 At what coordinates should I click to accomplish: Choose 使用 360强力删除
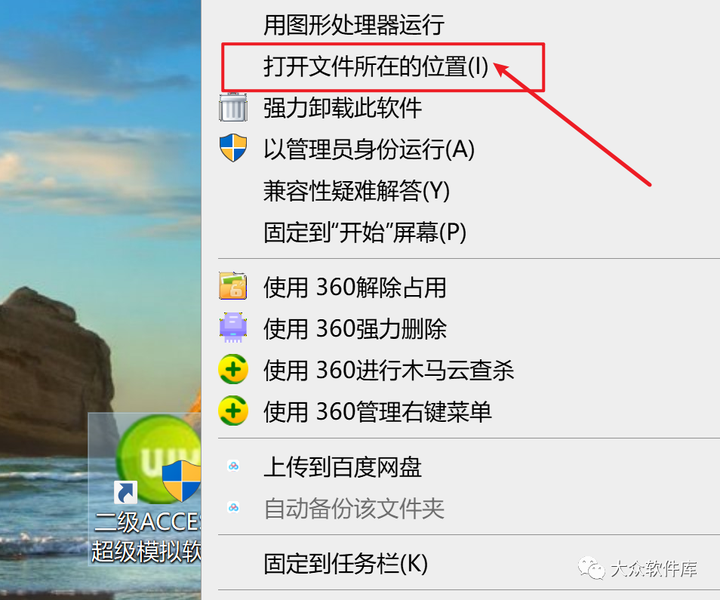pos(461,328)
